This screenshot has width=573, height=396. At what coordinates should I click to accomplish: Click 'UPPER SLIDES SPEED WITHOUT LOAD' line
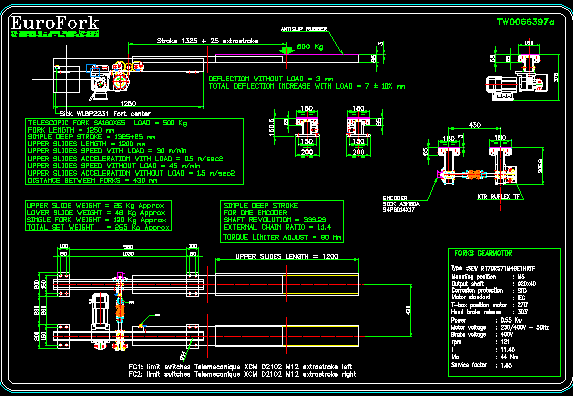click(114, 165)
